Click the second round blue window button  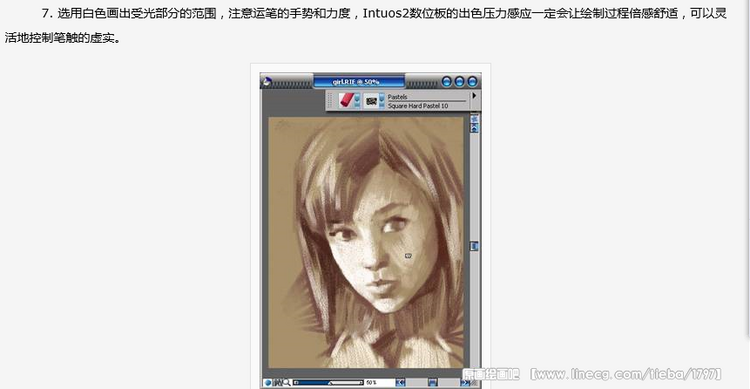(459, 82)
